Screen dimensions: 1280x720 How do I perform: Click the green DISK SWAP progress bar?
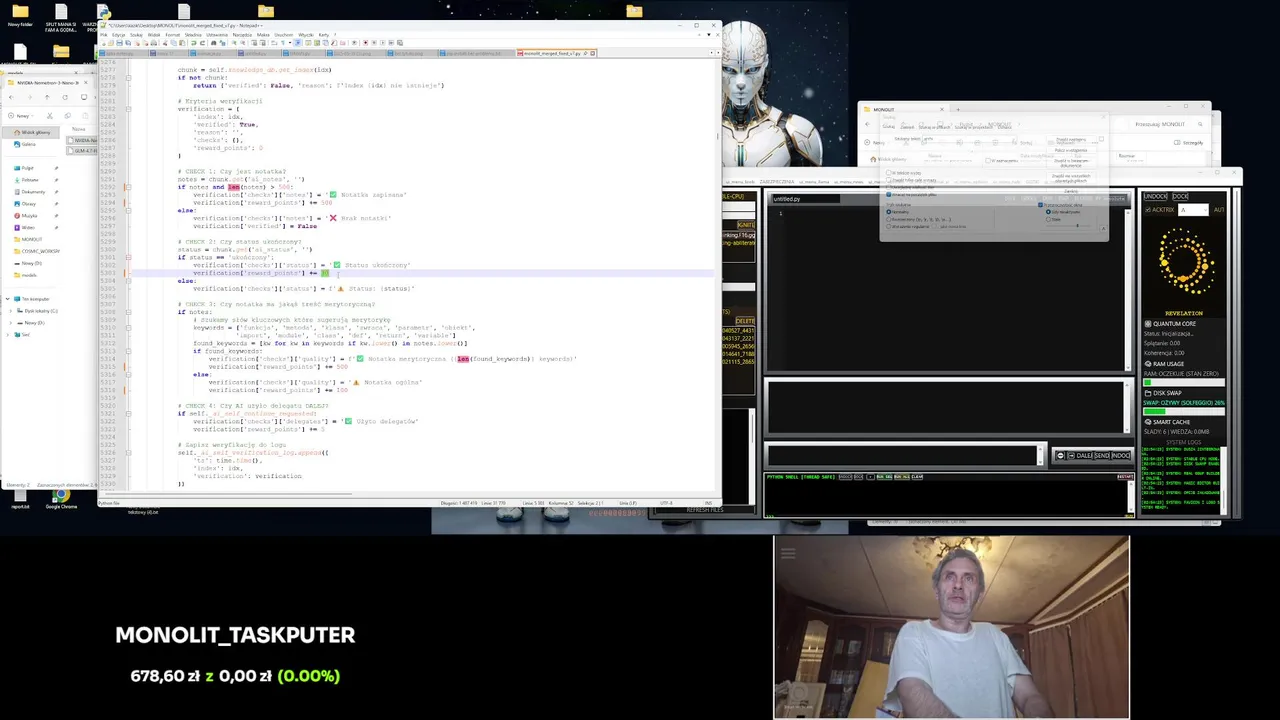pos(1185,411)
